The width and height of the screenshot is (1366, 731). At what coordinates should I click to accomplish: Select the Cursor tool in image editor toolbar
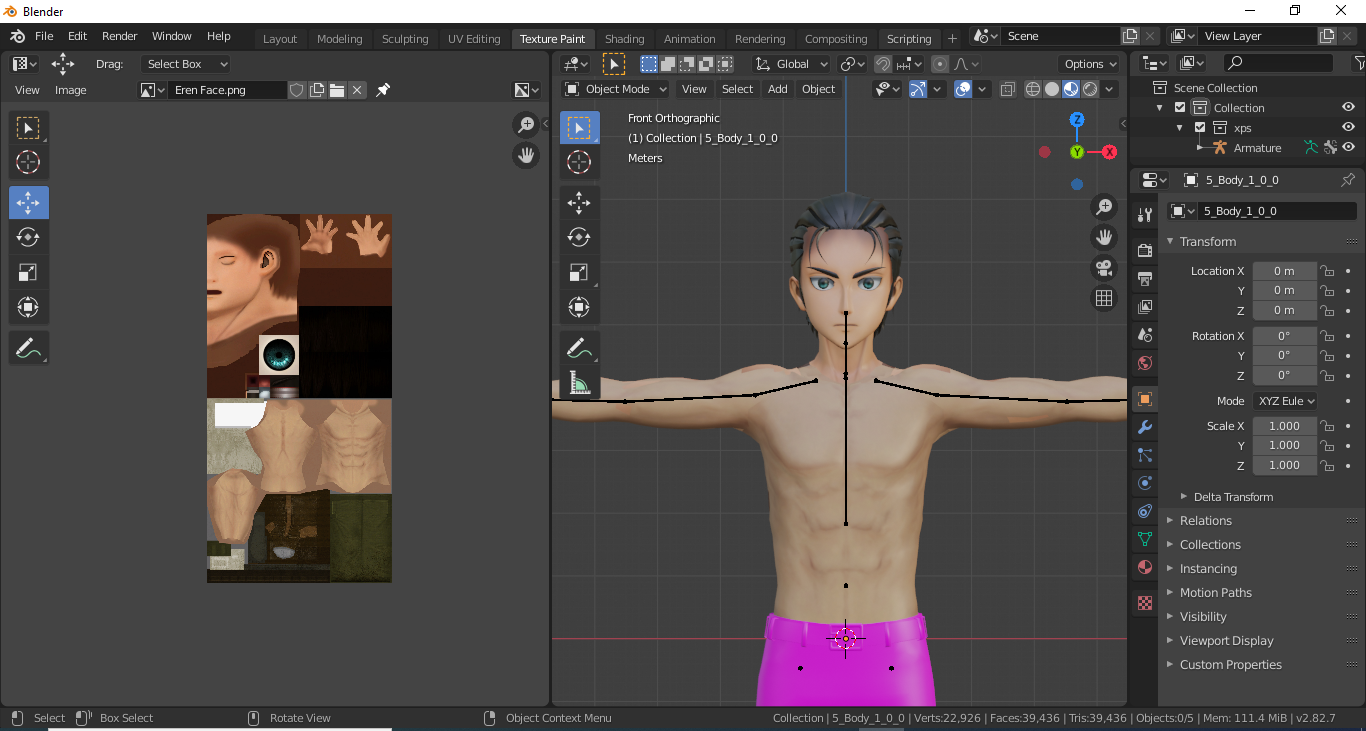28,163
